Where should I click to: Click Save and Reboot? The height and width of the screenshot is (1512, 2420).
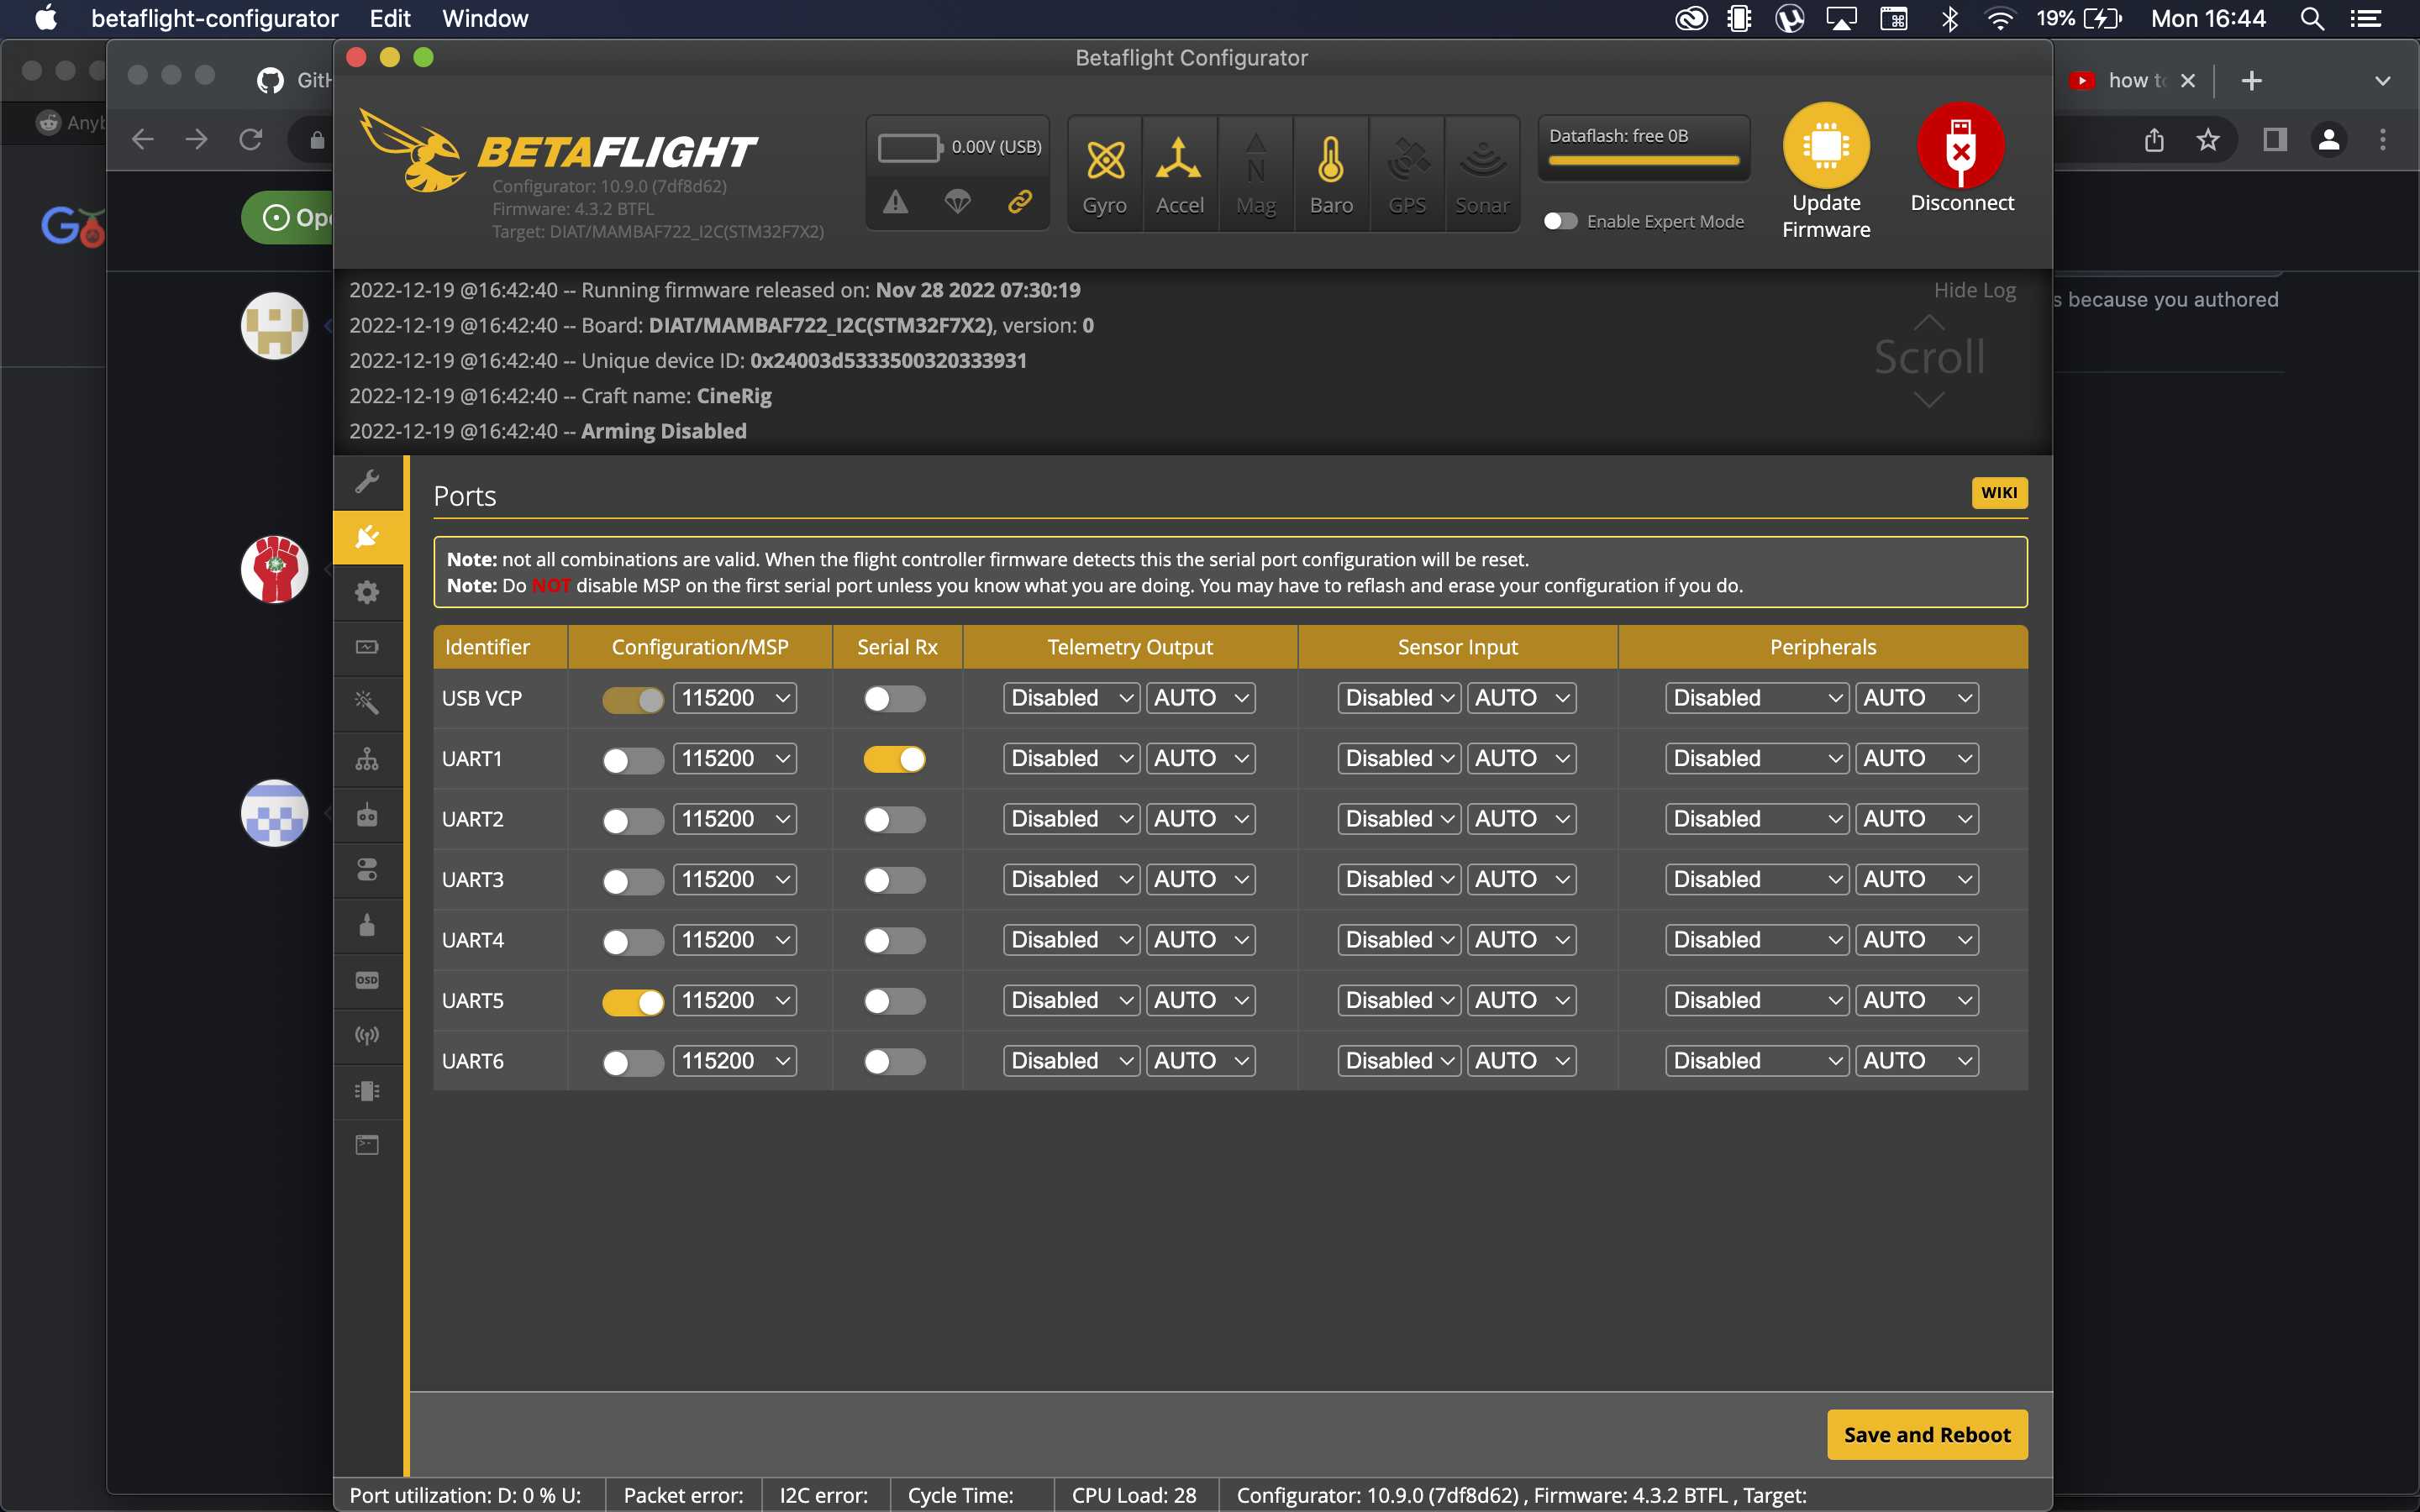(x=1926, y=1433)
